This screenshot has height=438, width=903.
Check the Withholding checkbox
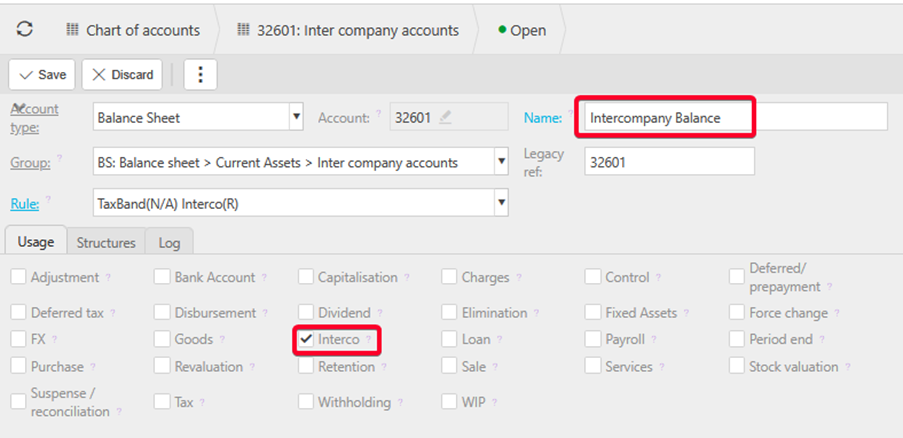tap(305, 402)
